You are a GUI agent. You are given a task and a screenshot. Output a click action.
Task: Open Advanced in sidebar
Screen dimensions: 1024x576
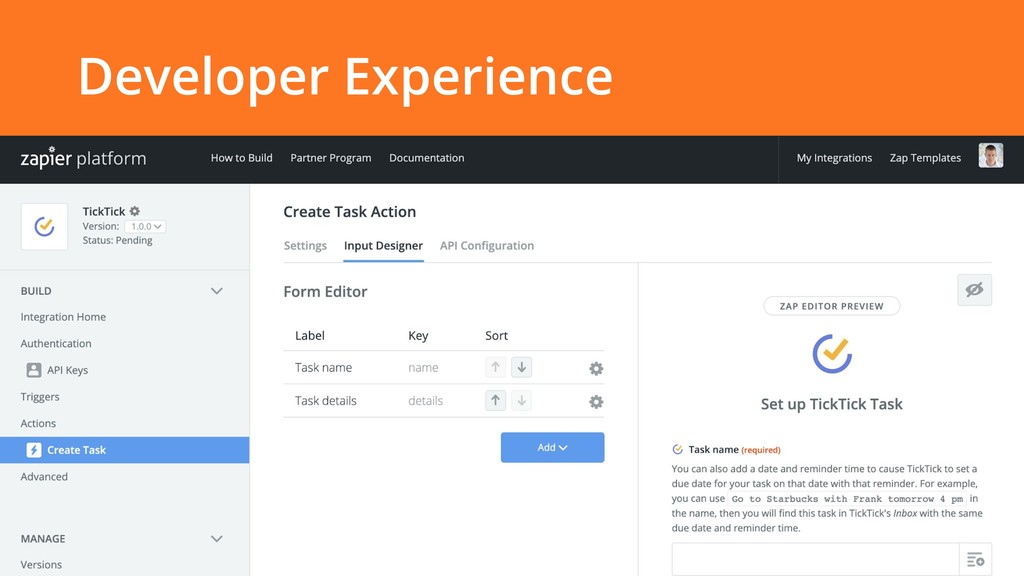(44, 477)
